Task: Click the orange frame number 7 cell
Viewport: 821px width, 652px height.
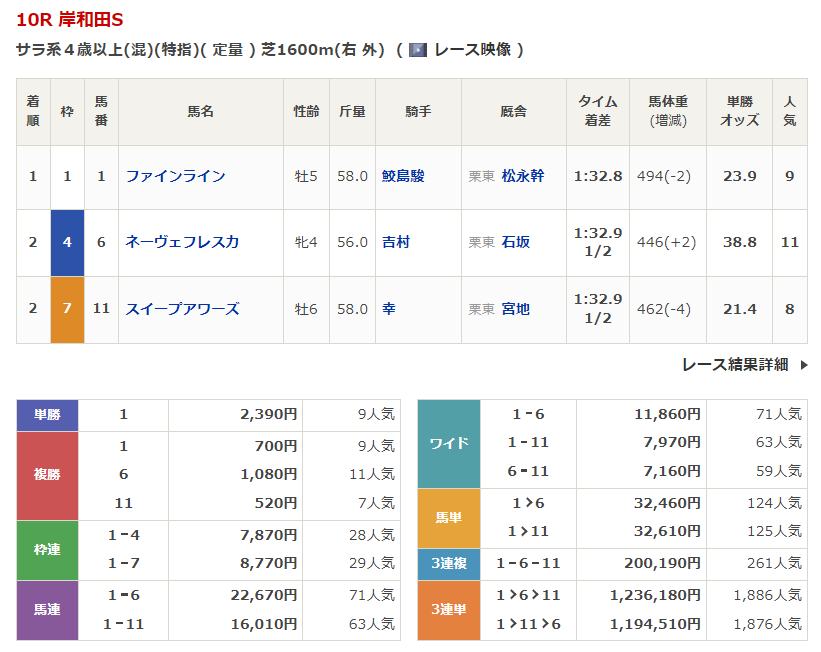Action: 67,309
